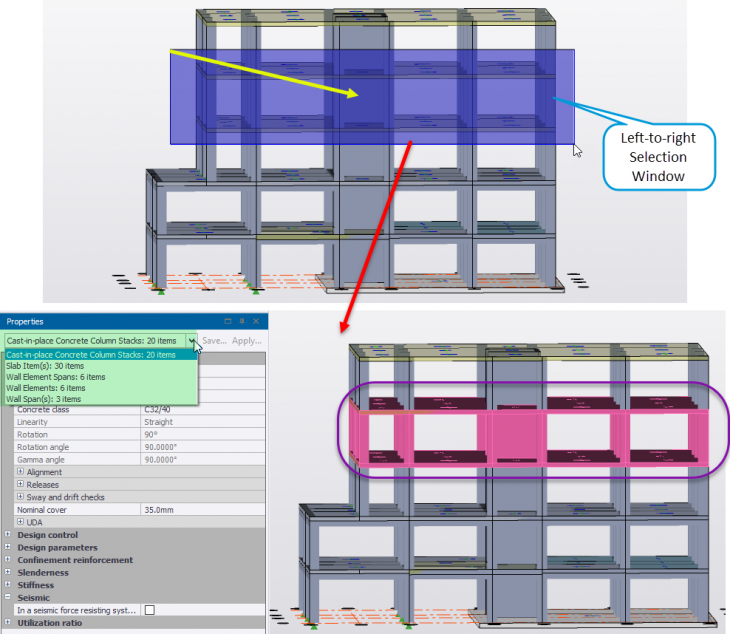Image resolution: width=730 pixels, height=634 pixels.
Task: Expand the Design control section
Action: pyautogui.click(x=8, y=535)
